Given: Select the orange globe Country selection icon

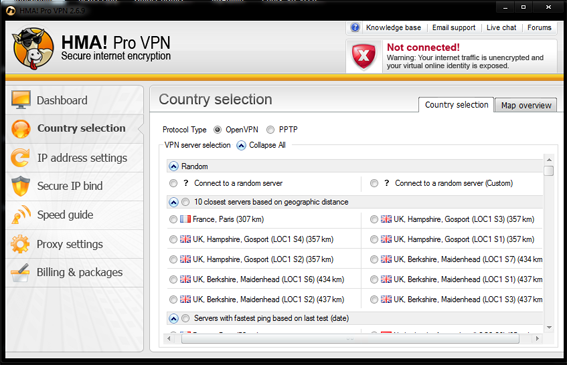Looking at the screenshot, I should [21, 129].
